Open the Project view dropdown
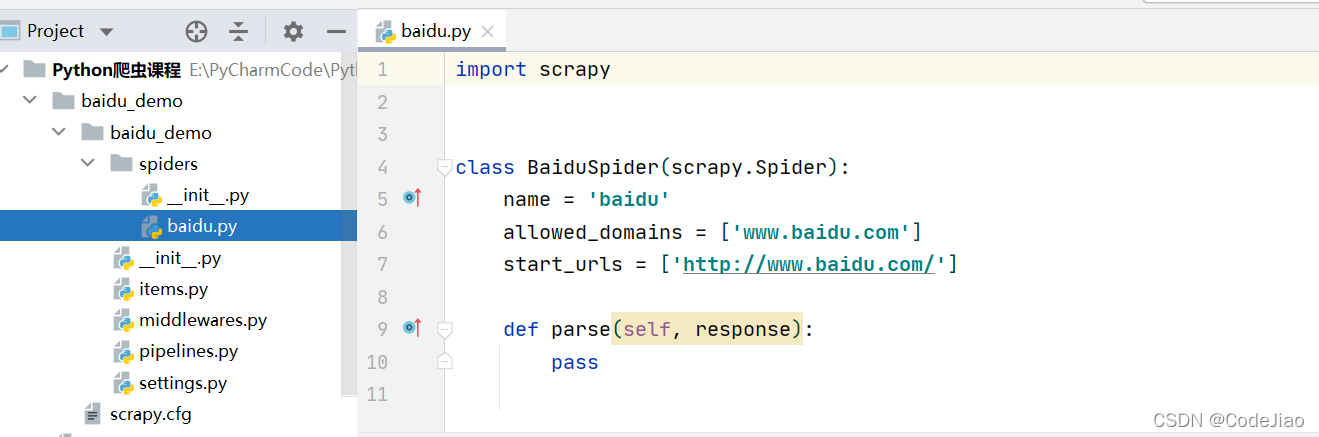 pos(107,32)
